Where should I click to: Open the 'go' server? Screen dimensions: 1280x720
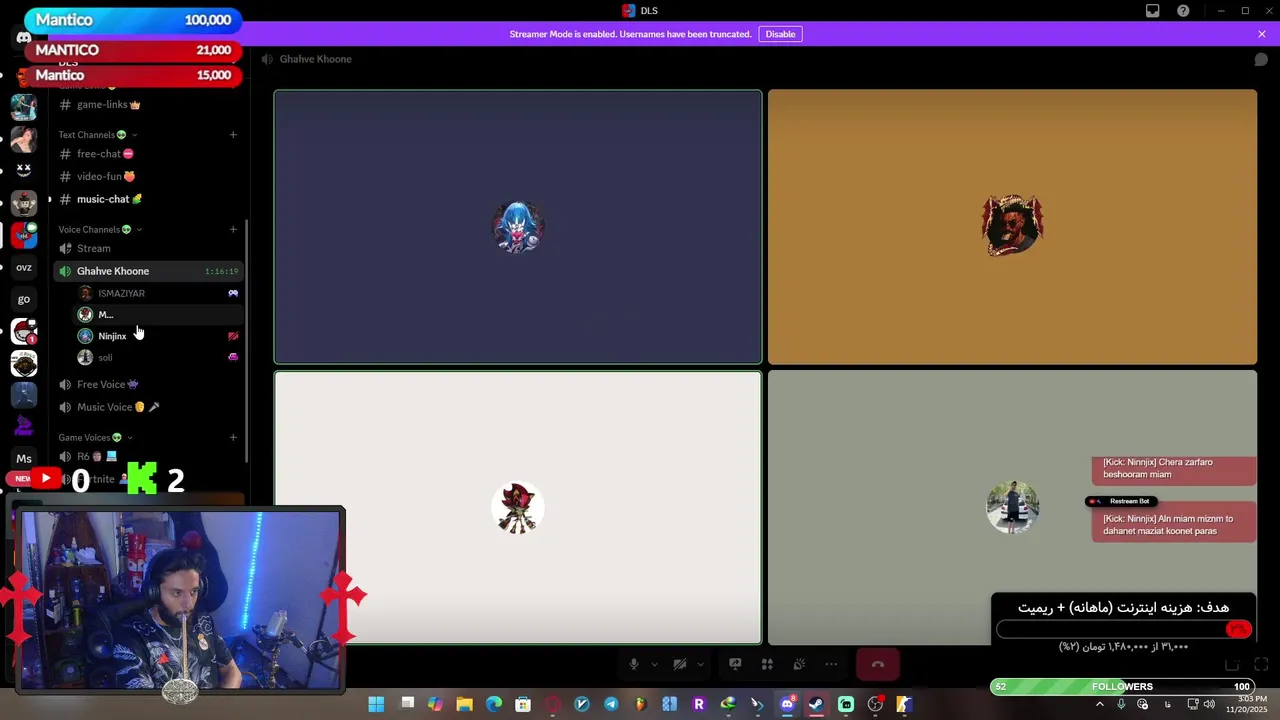24,299
